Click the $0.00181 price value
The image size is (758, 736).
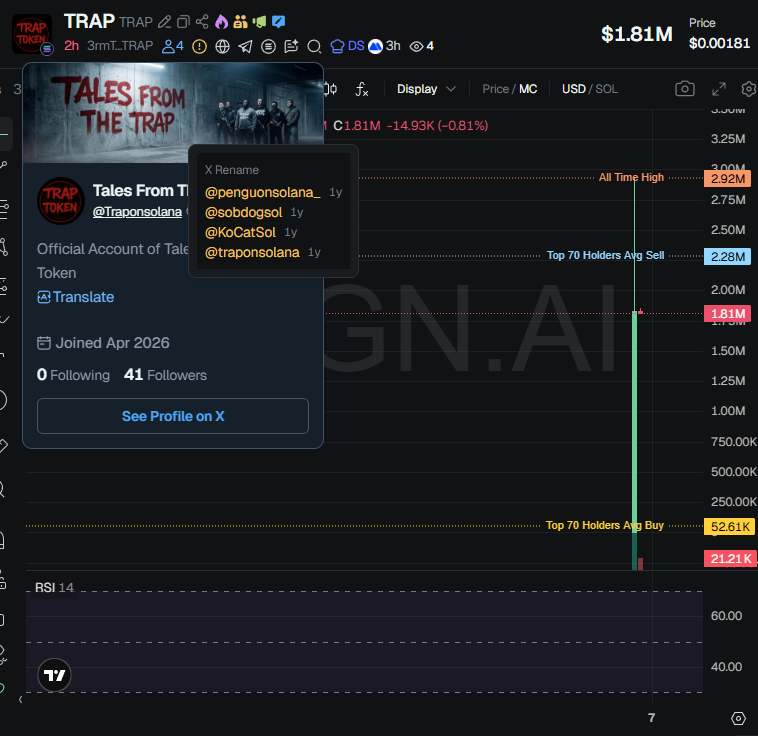(719, 43)
